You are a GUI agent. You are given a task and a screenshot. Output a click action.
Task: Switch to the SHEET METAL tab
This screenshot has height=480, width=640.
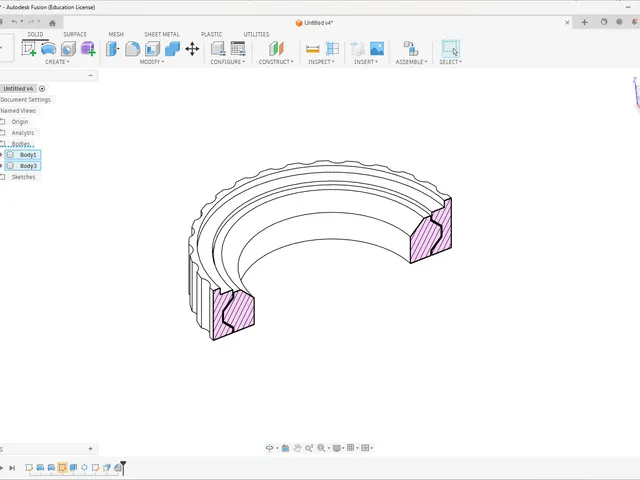coord(162,34)
